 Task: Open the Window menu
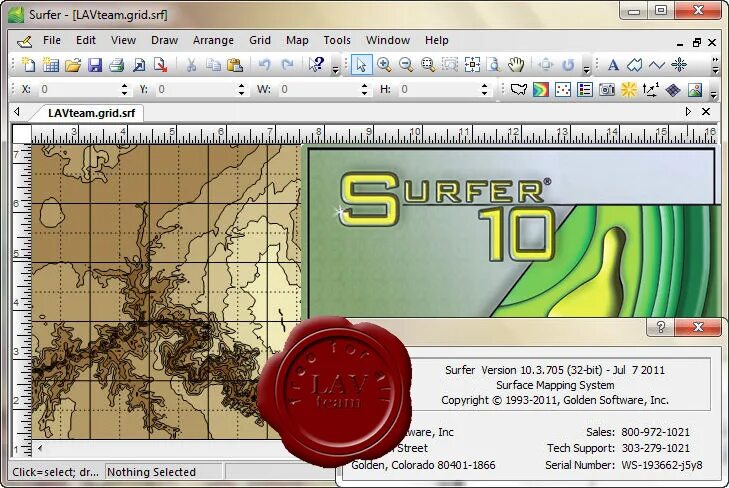[388, 40]
